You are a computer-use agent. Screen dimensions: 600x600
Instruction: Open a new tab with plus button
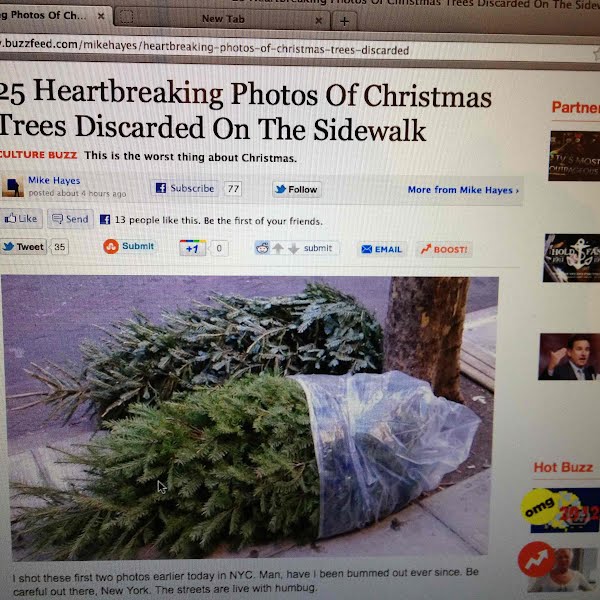coord(344,21)
